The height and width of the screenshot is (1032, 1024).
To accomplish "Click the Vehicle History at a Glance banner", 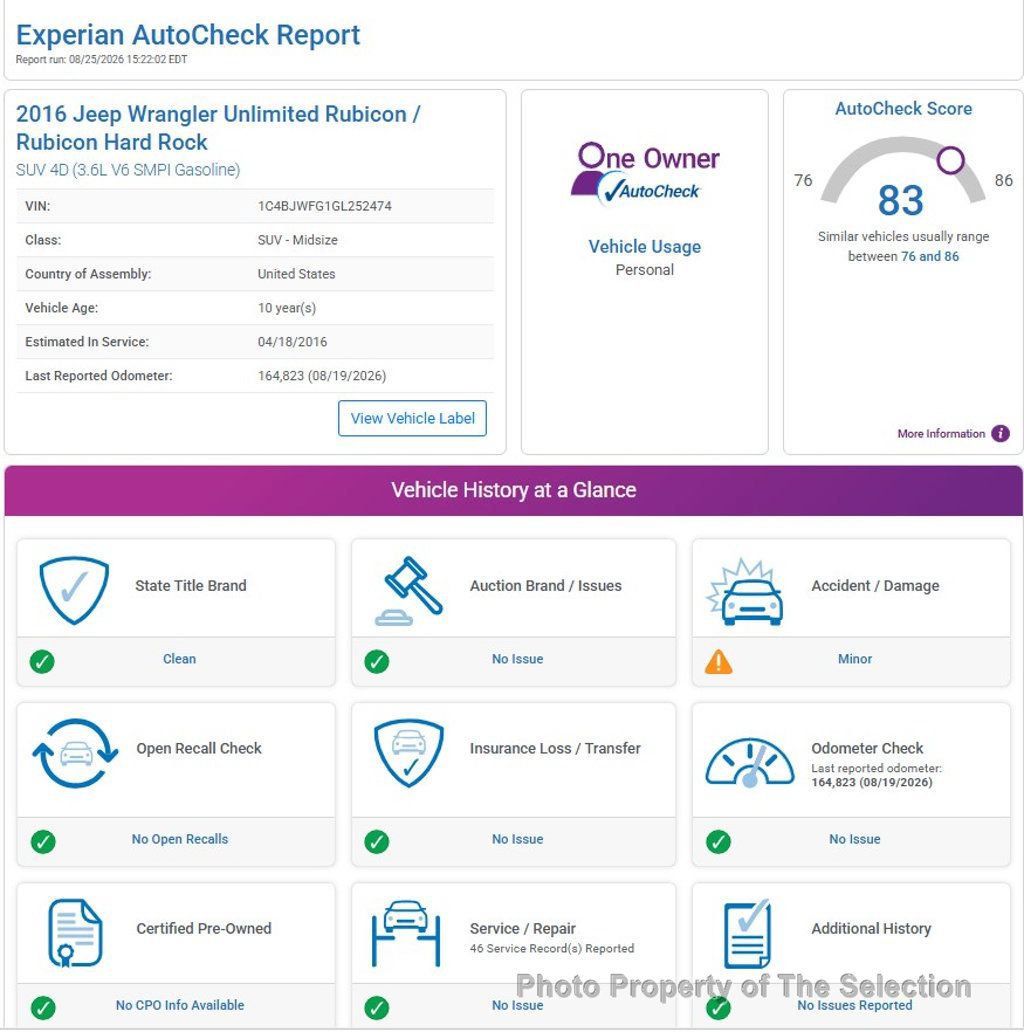I will pos(513,490).
